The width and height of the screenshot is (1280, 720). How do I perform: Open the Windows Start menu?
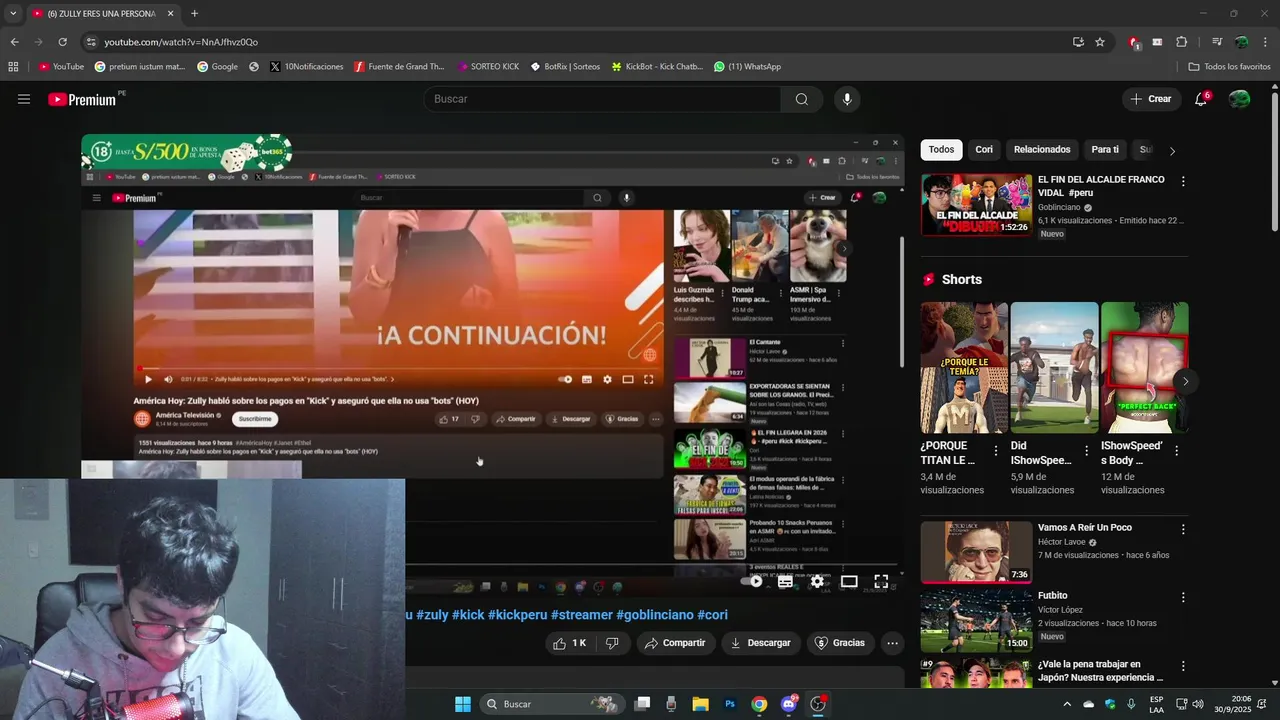(x=463, y=704)
